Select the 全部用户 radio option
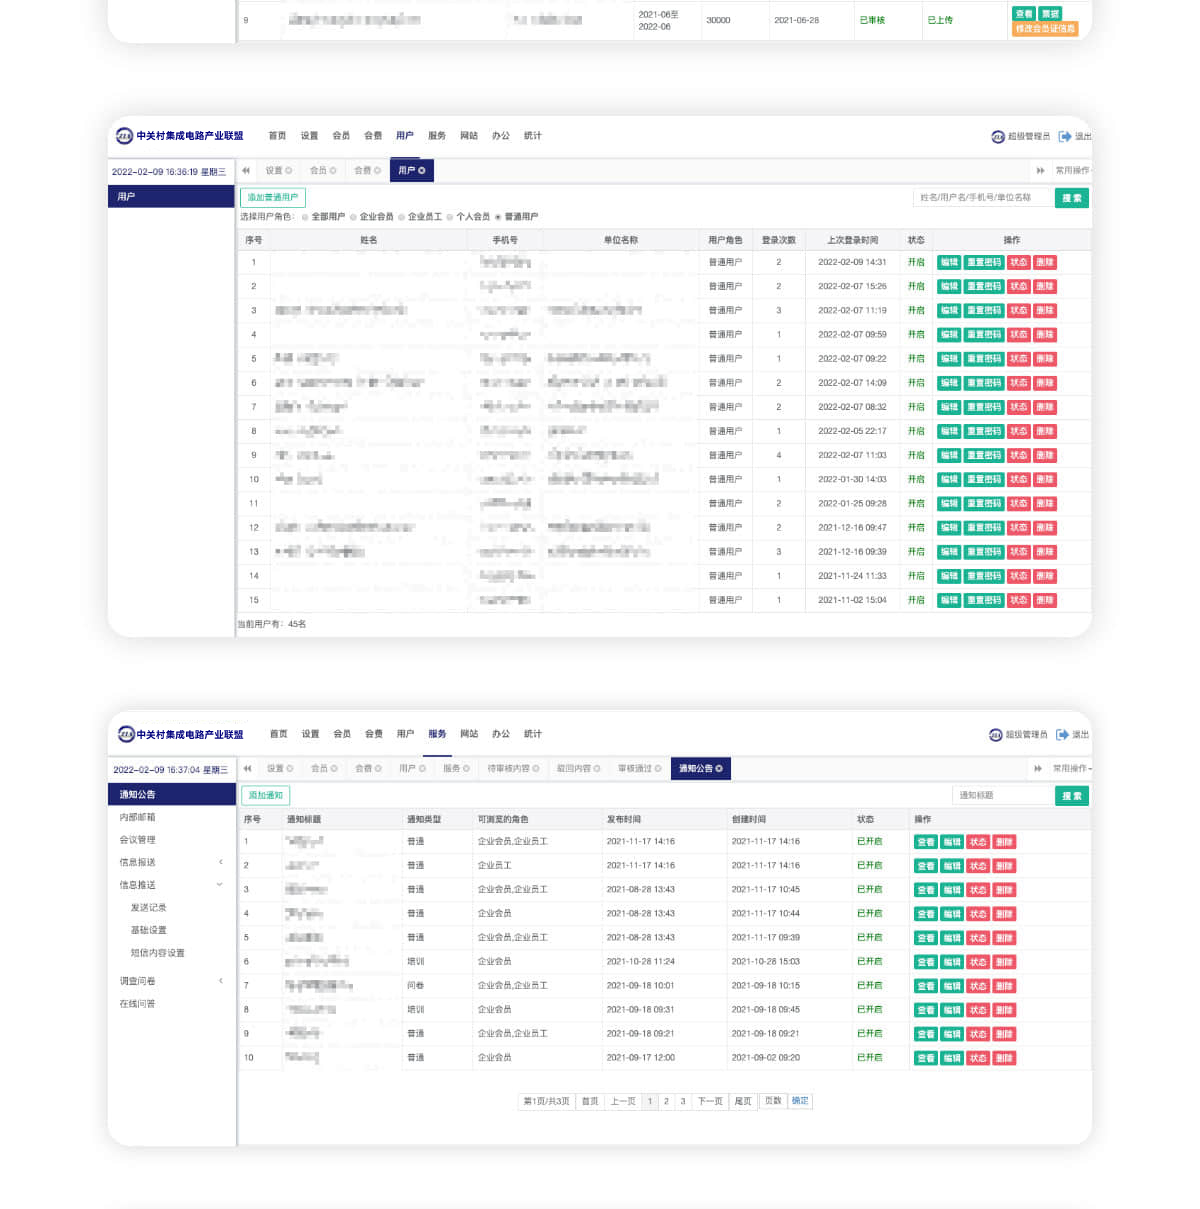The image size is (1200, 1209). tap(305, 217)
